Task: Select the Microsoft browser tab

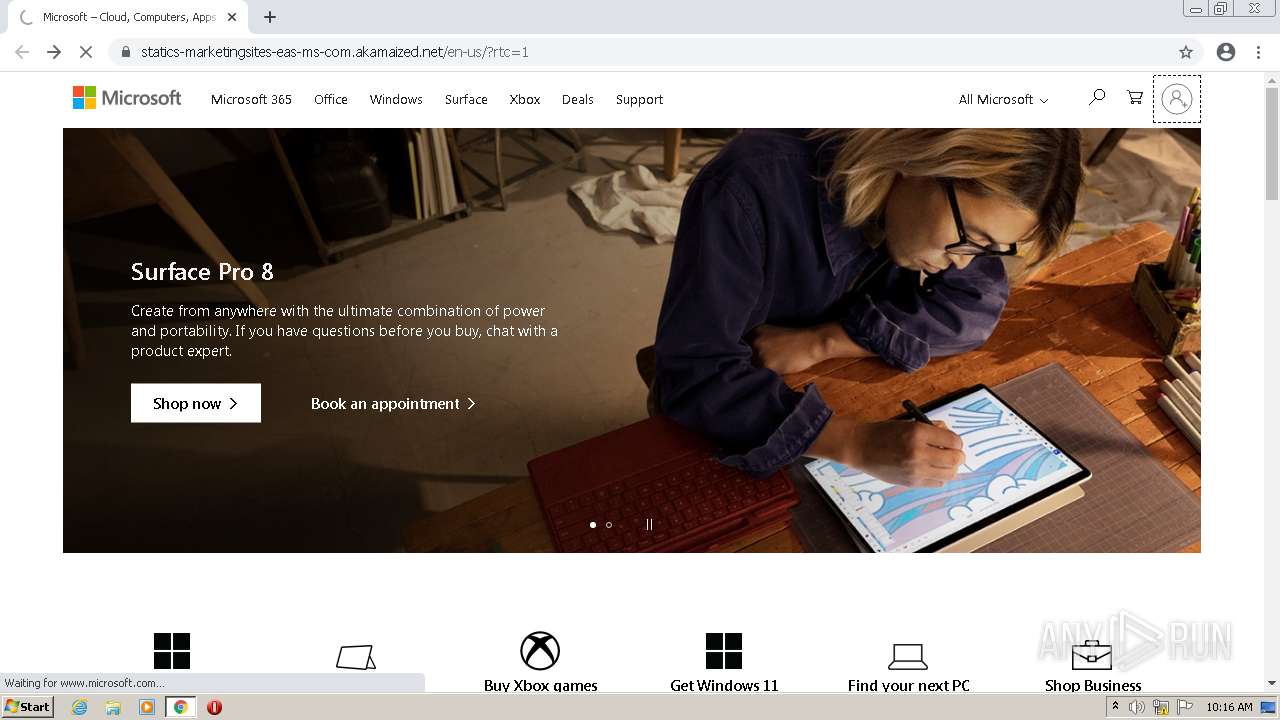Action: tap(128, 17)
